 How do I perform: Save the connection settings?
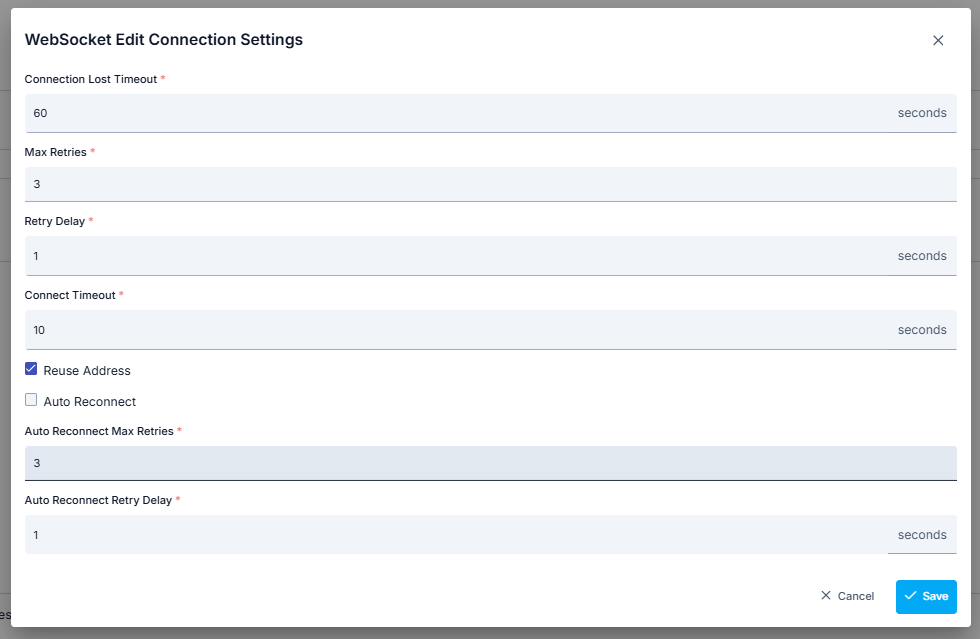pyautogui.click(x=926, y=596)
